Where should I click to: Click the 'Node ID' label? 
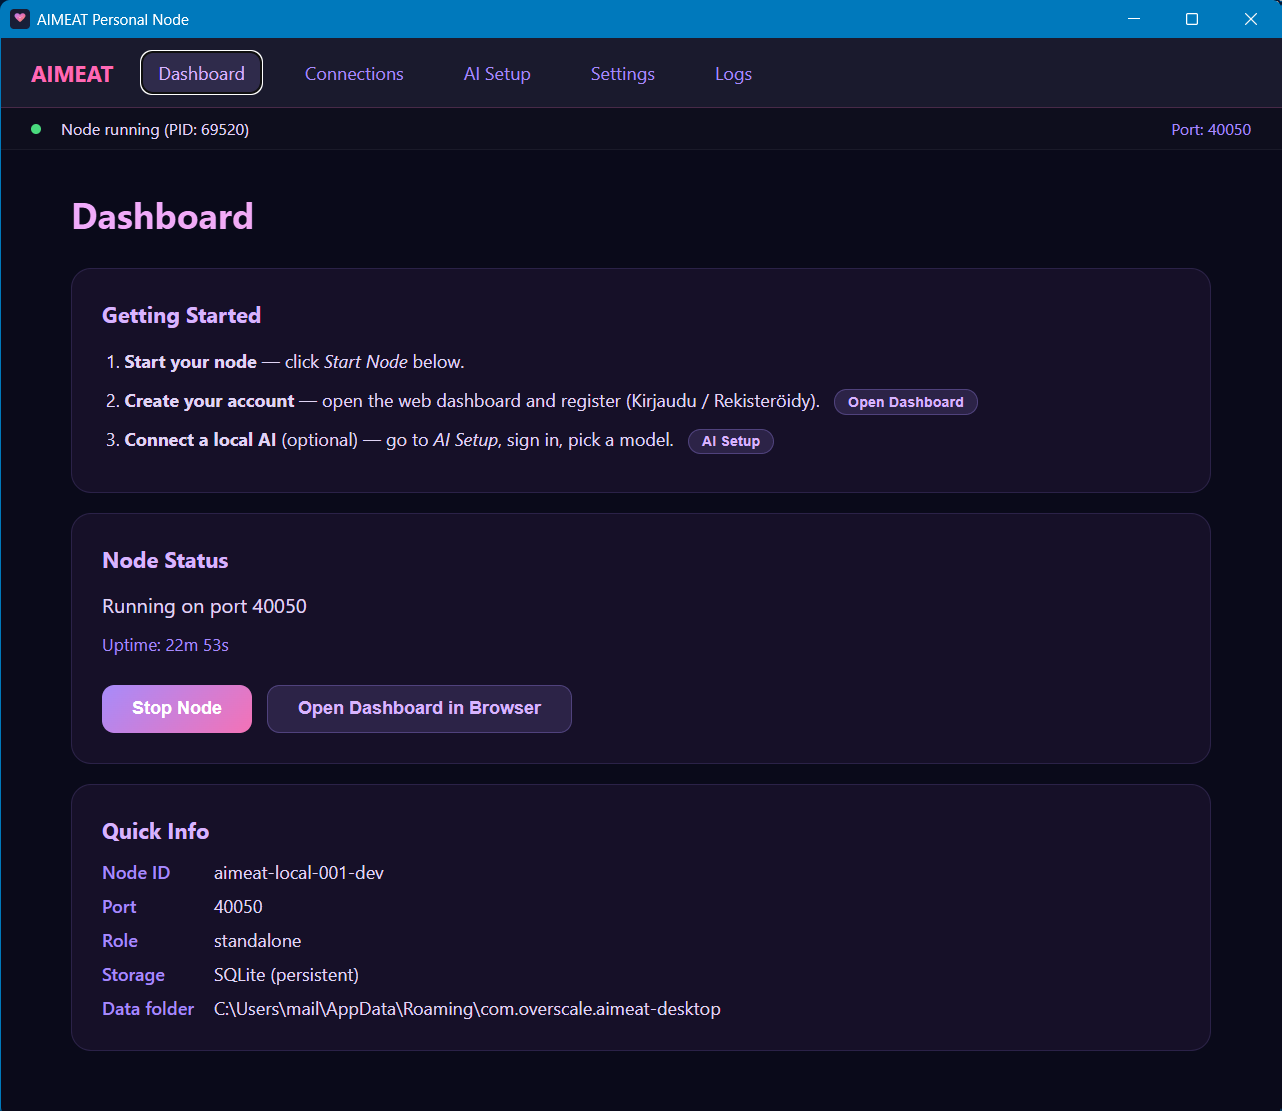click(136, 873)
